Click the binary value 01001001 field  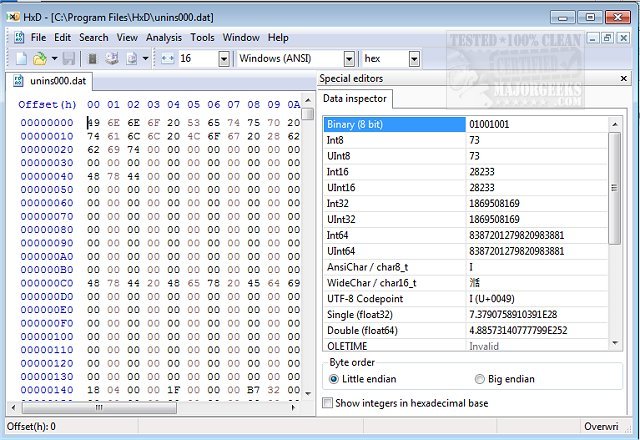pyautogui.click(x=537, y=124)
